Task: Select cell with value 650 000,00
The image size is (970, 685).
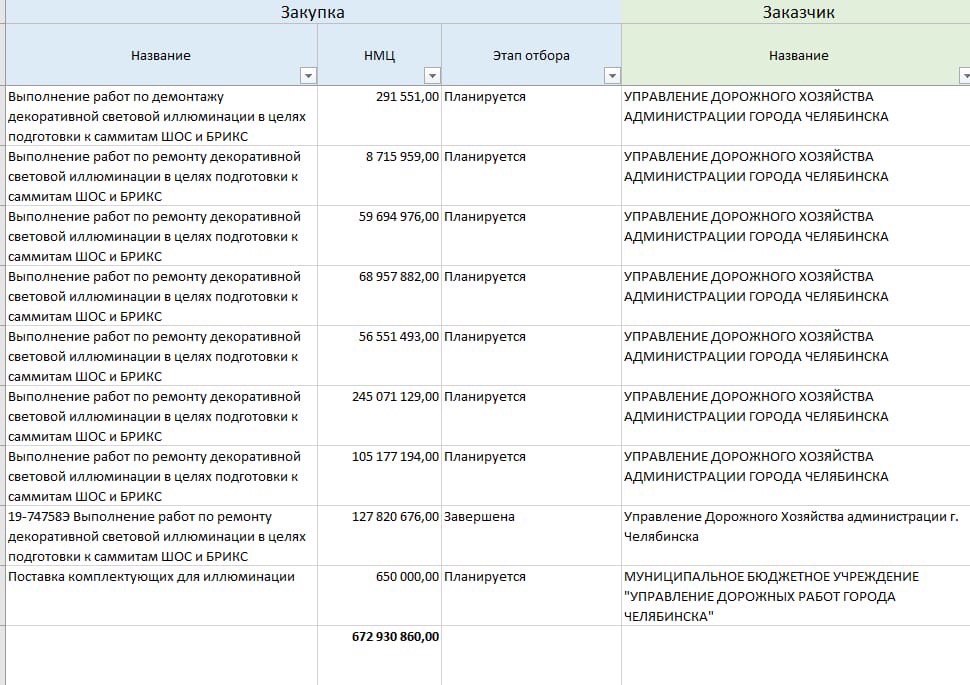Action: (x=379, y=596)
